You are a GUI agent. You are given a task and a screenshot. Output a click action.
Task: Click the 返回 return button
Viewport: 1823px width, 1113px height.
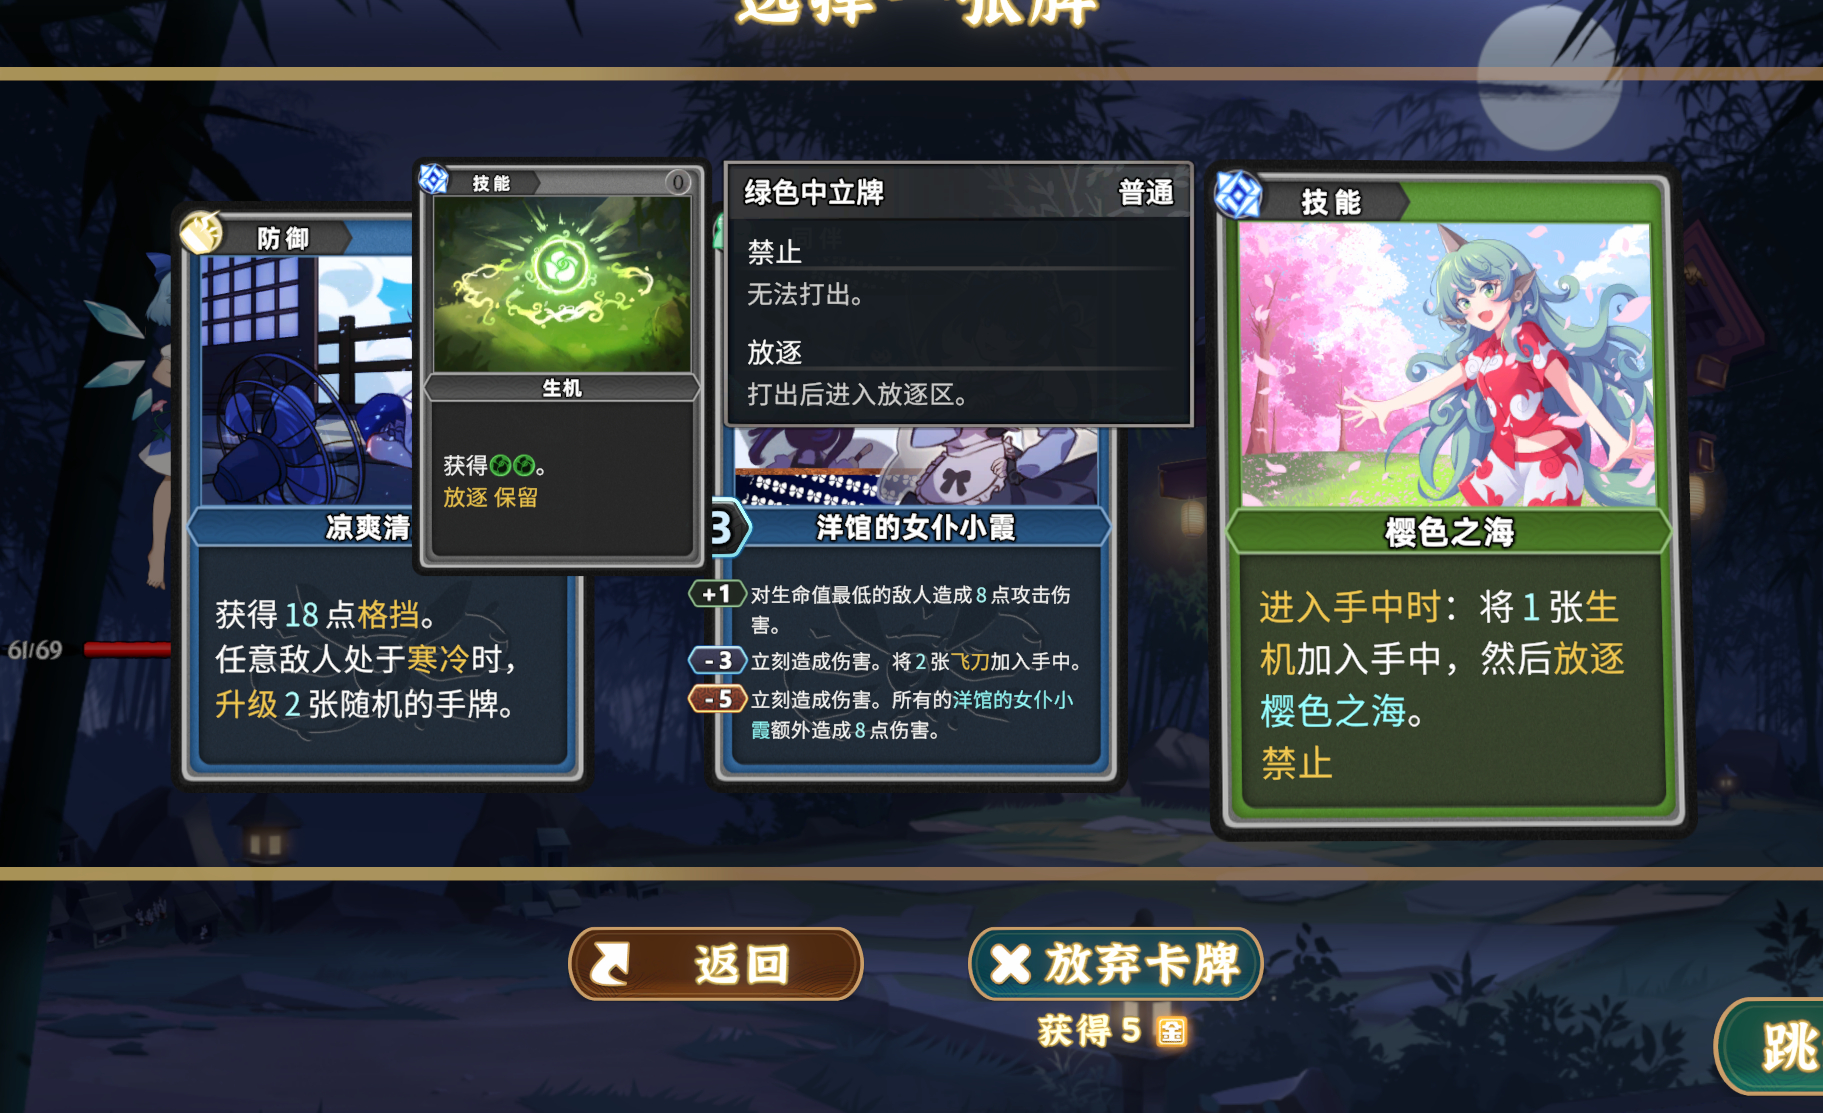(x=715, y=964)
